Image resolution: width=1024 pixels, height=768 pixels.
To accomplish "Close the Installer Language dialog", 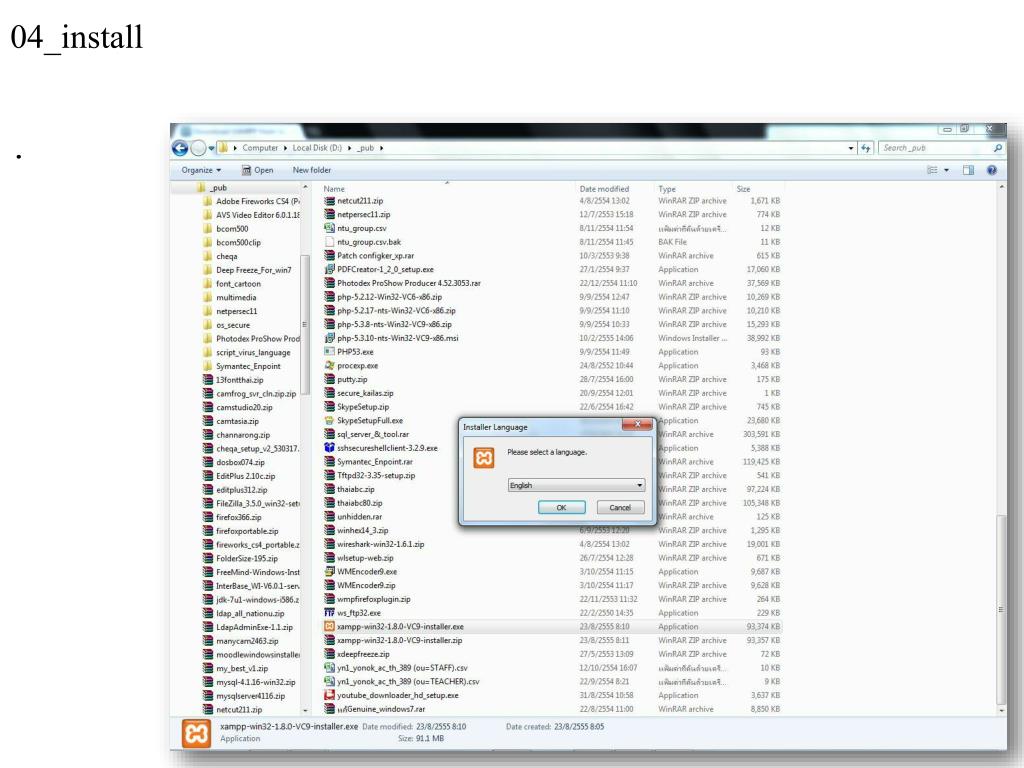I will (x=637, y=424).
